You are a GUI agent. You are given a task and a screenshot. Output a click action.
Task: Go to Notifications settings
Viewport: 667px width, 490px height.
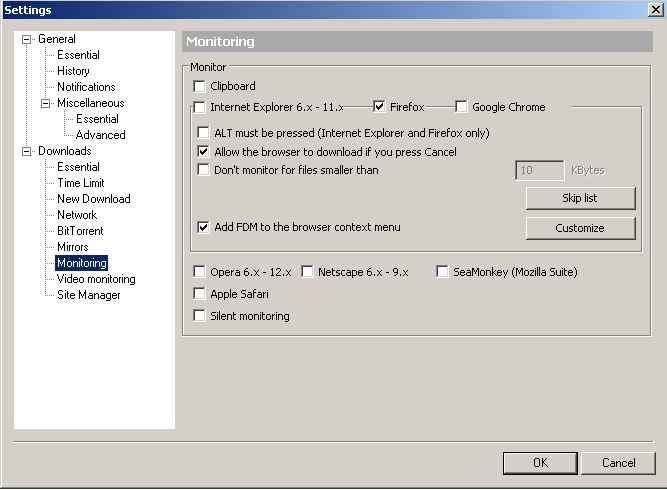click(86, 87)
